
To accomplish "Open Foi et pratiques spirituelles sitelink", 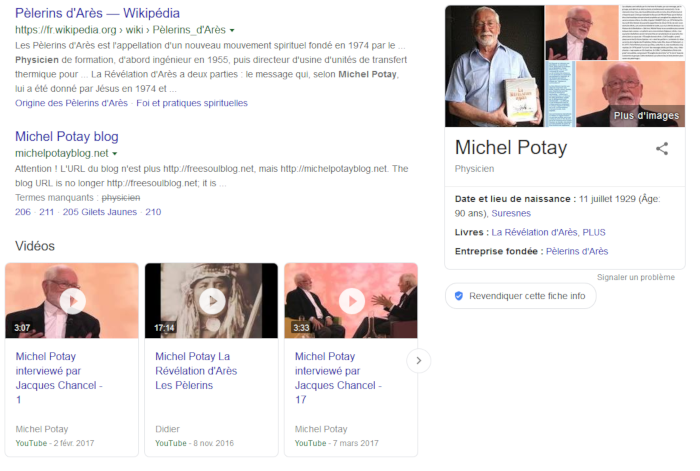I will point(192,103).
